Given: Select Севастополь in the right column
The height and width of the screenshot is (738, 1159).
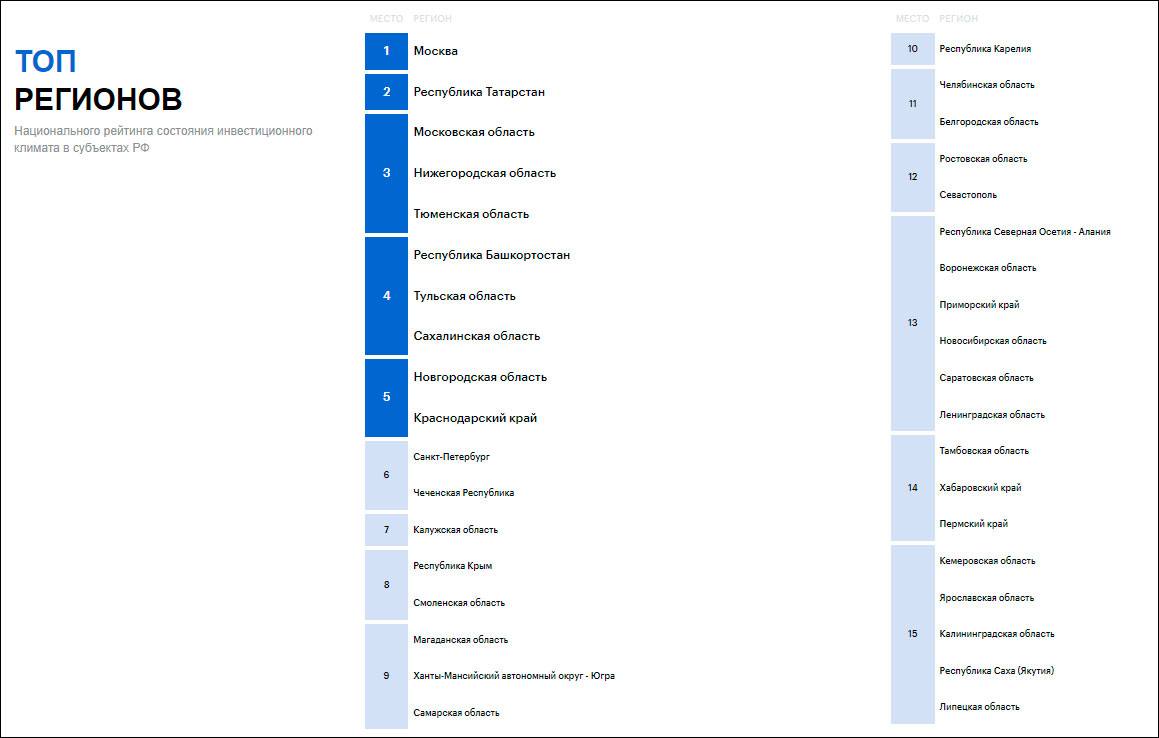Looking at the screenshot, I should [968, 195].
